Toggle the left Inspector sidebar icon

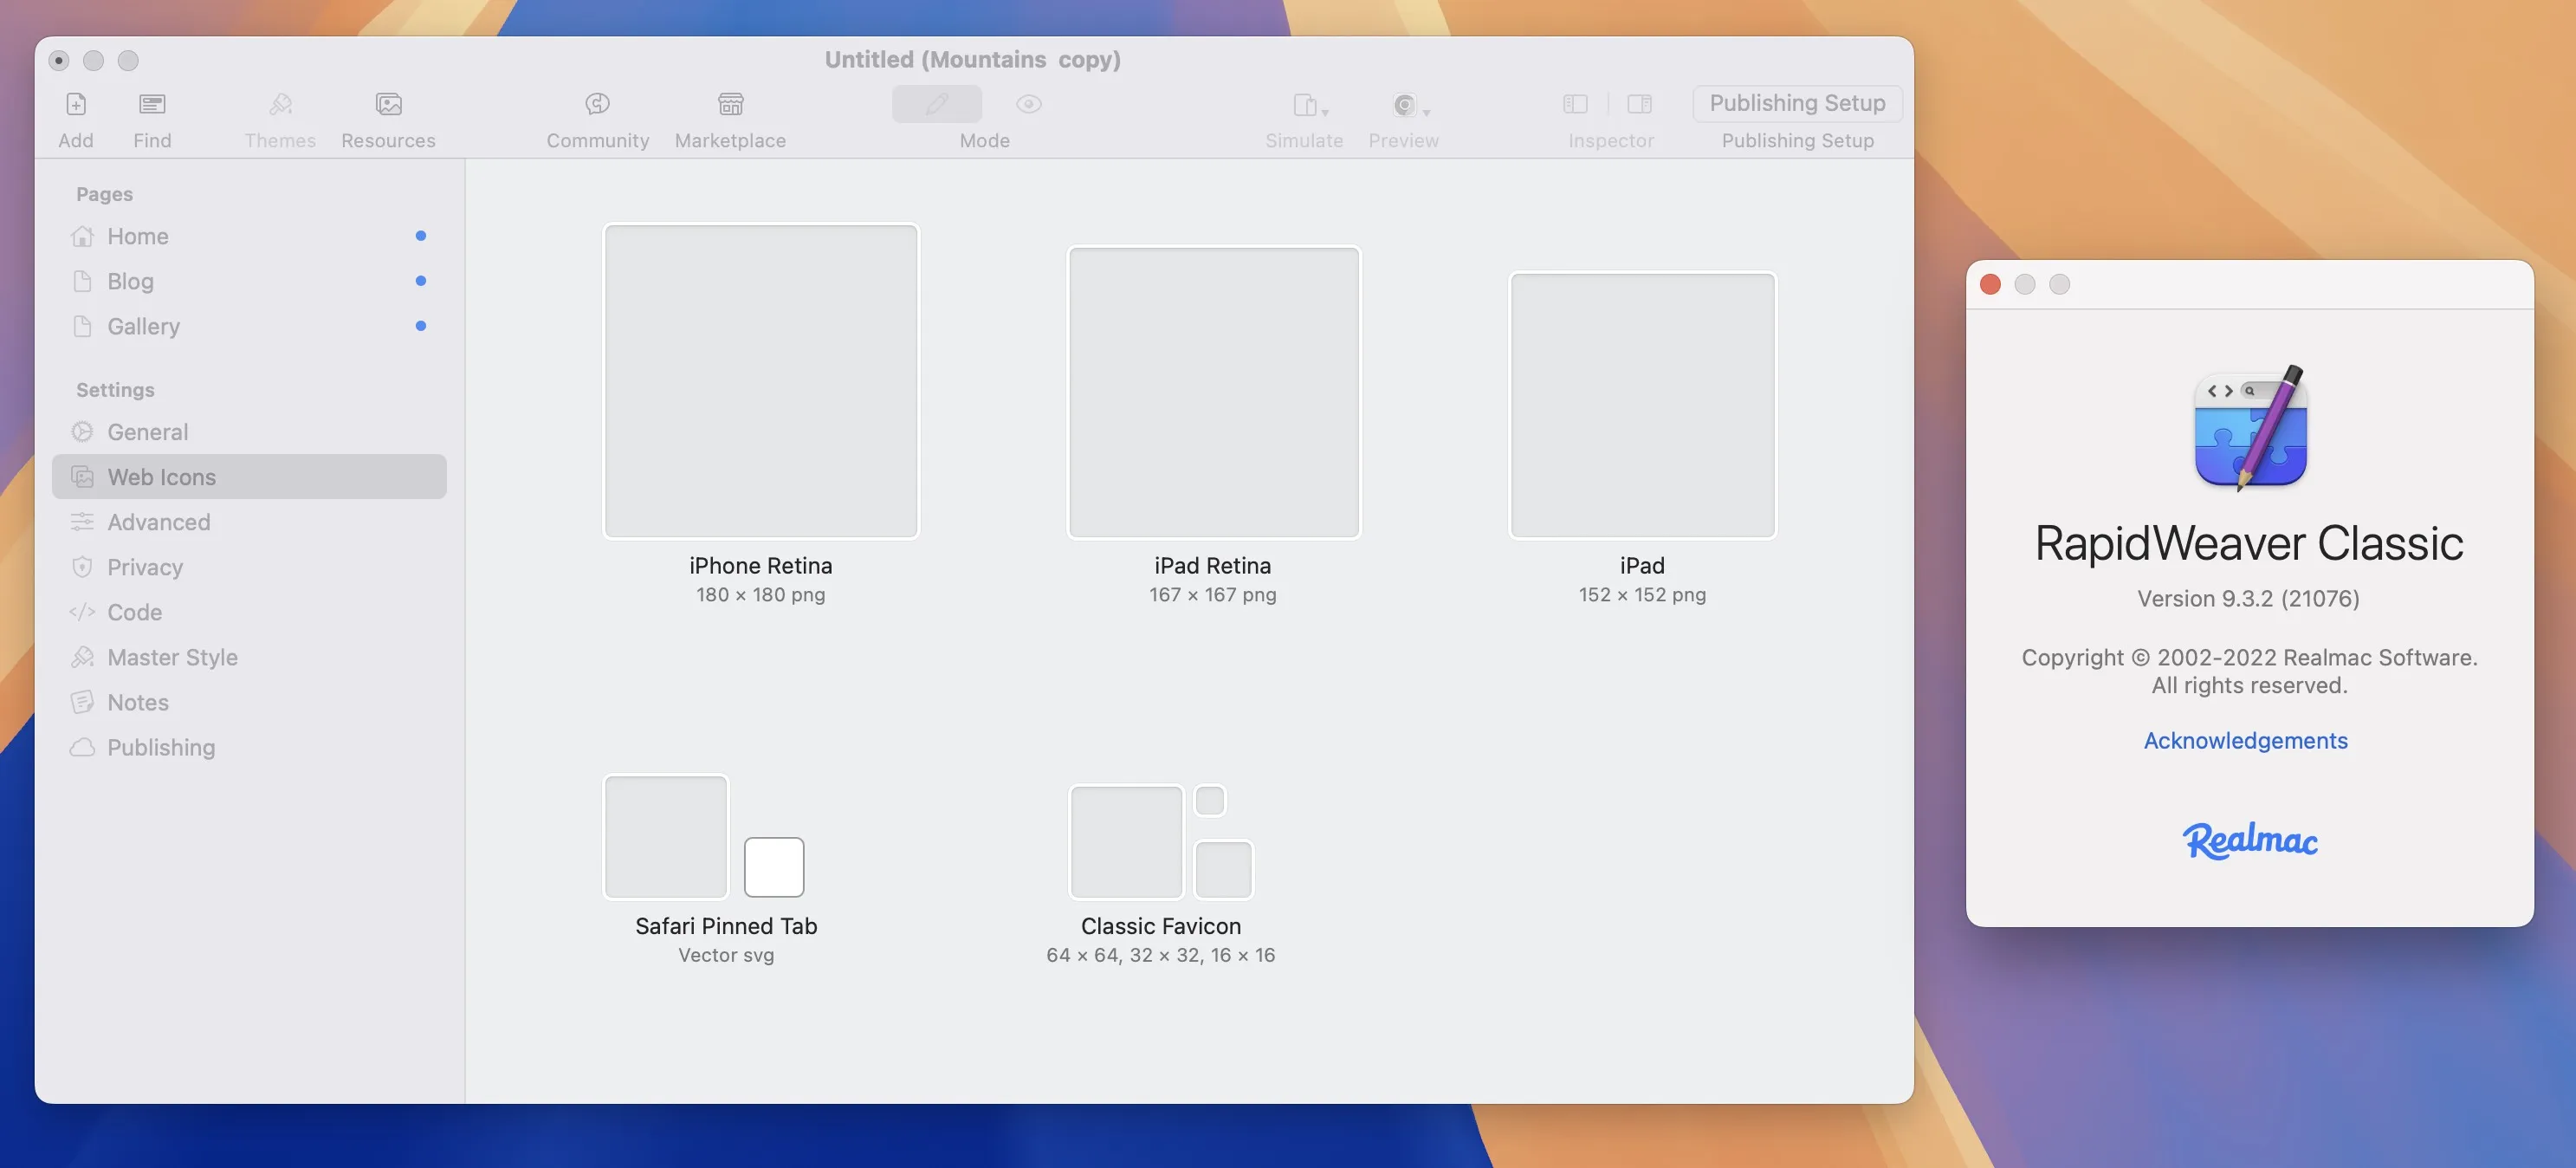pyautogui.click(x=1575, y=104)
